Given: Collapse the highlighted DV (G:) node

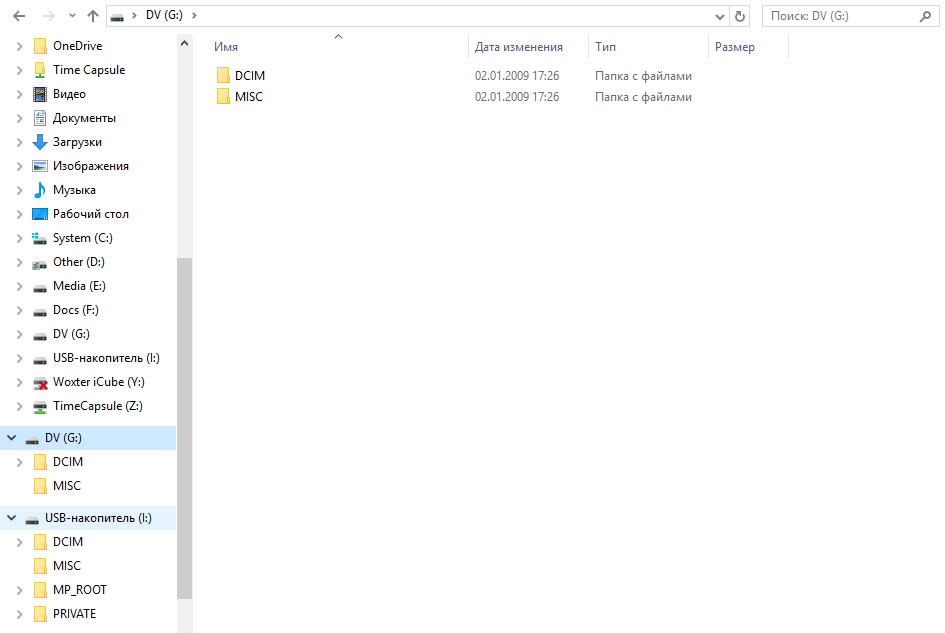Looking at the screenshot, I should click(11, 438).
